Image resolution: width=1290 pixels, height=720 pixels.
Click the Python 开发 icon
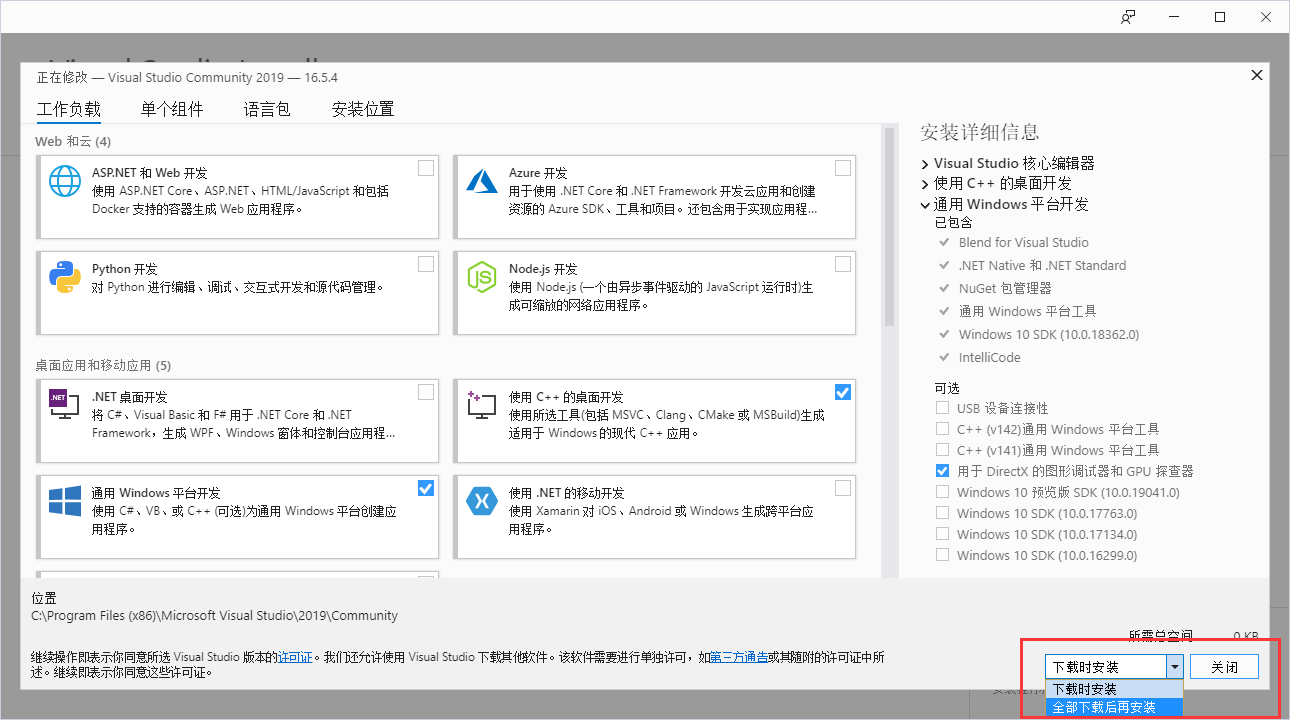tap(64, 277)
